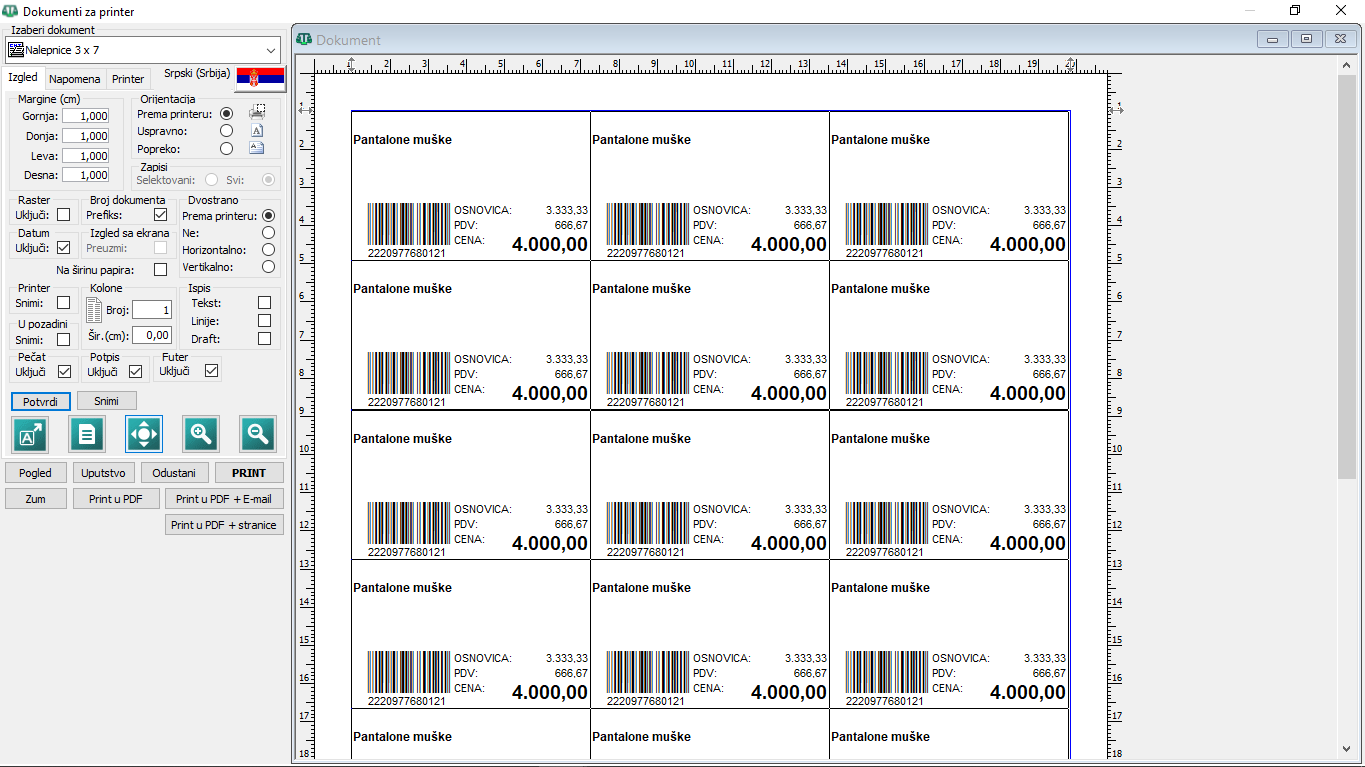Click the teal four-arrow move icon
Viewport: 1365px width, 767px height.
[144, 434]
